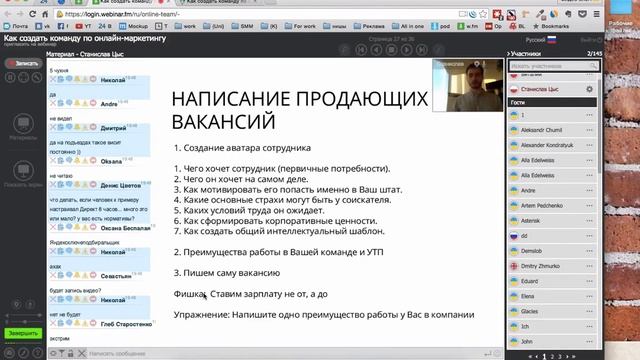This screenshot has width=640, height=360.
Task: Open options dots for Eduard participant
Action: click(589, 281)
